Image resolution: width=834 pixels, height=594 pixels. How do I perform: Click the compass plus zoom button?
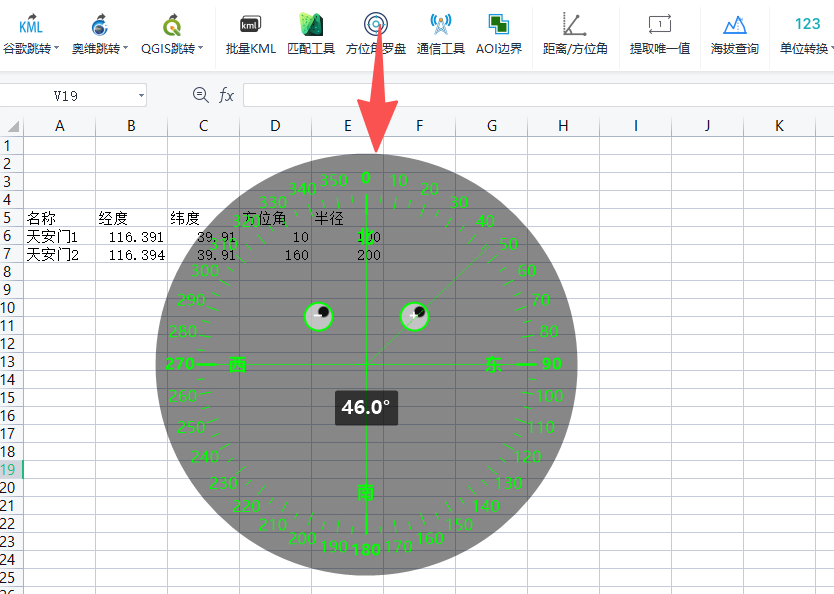(414, 316)
